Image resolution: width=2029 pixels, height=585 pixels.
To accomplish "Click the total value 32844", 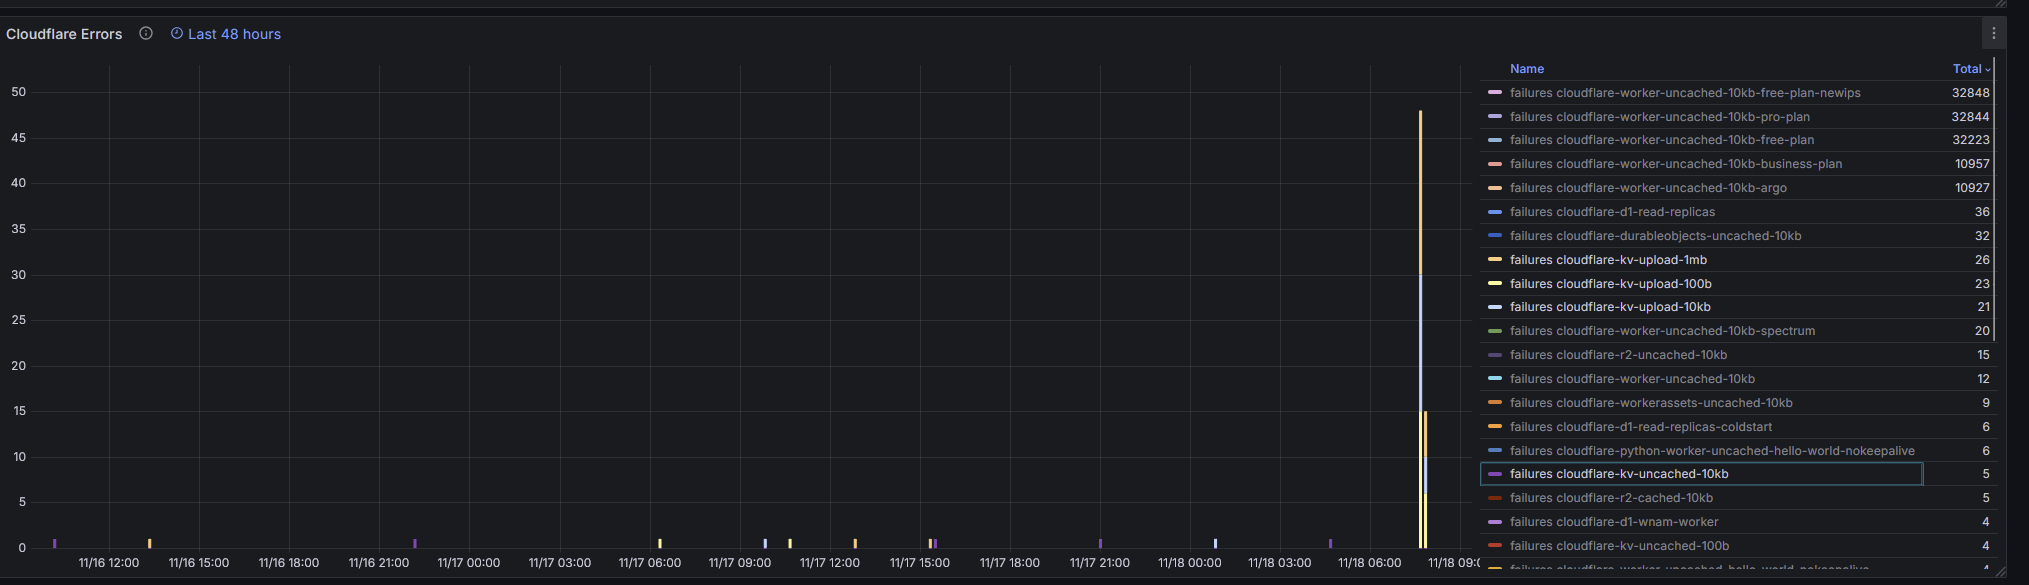I will click(1970, 117).
